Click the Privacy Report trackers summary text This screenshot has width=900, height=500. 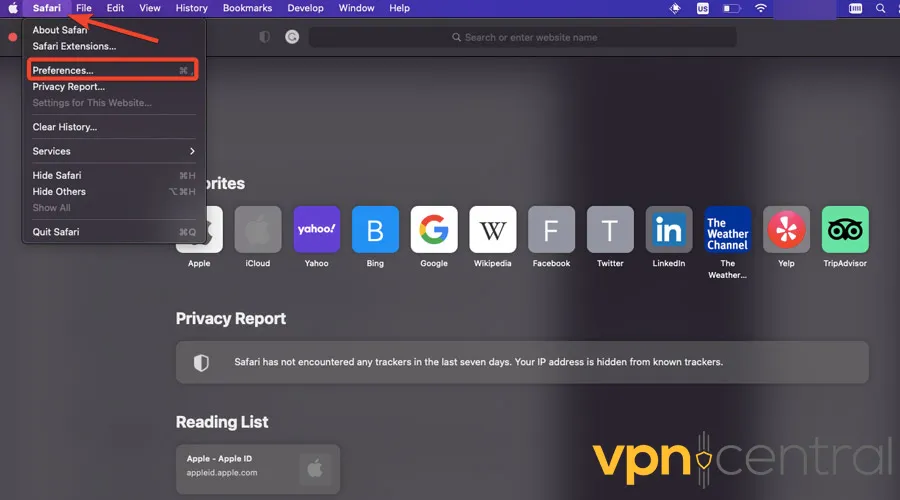pos(478,362)
